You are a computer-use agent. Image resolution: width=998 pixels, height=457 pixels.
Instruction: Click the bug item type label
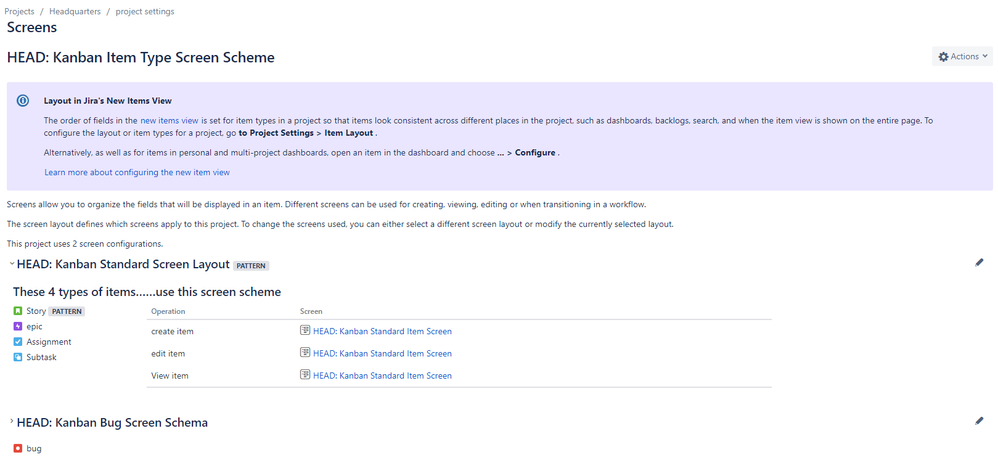pyautogui.click(x=34, y=449)
